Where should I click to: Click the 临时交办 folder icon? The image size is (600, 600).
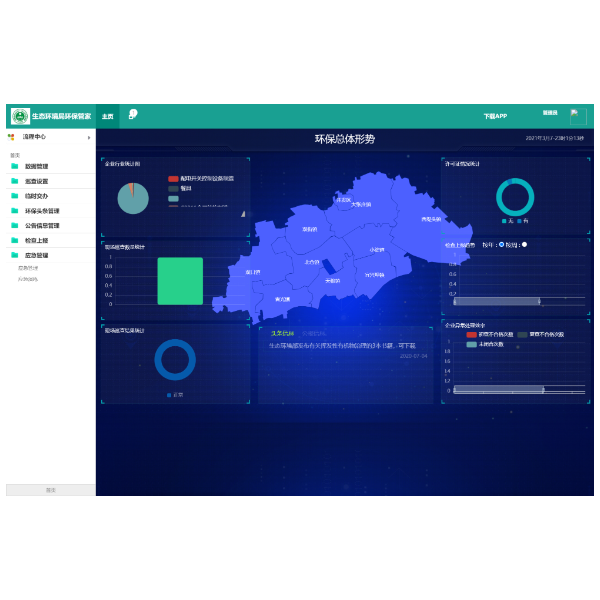pyautogui.click(x=15, y=196)
